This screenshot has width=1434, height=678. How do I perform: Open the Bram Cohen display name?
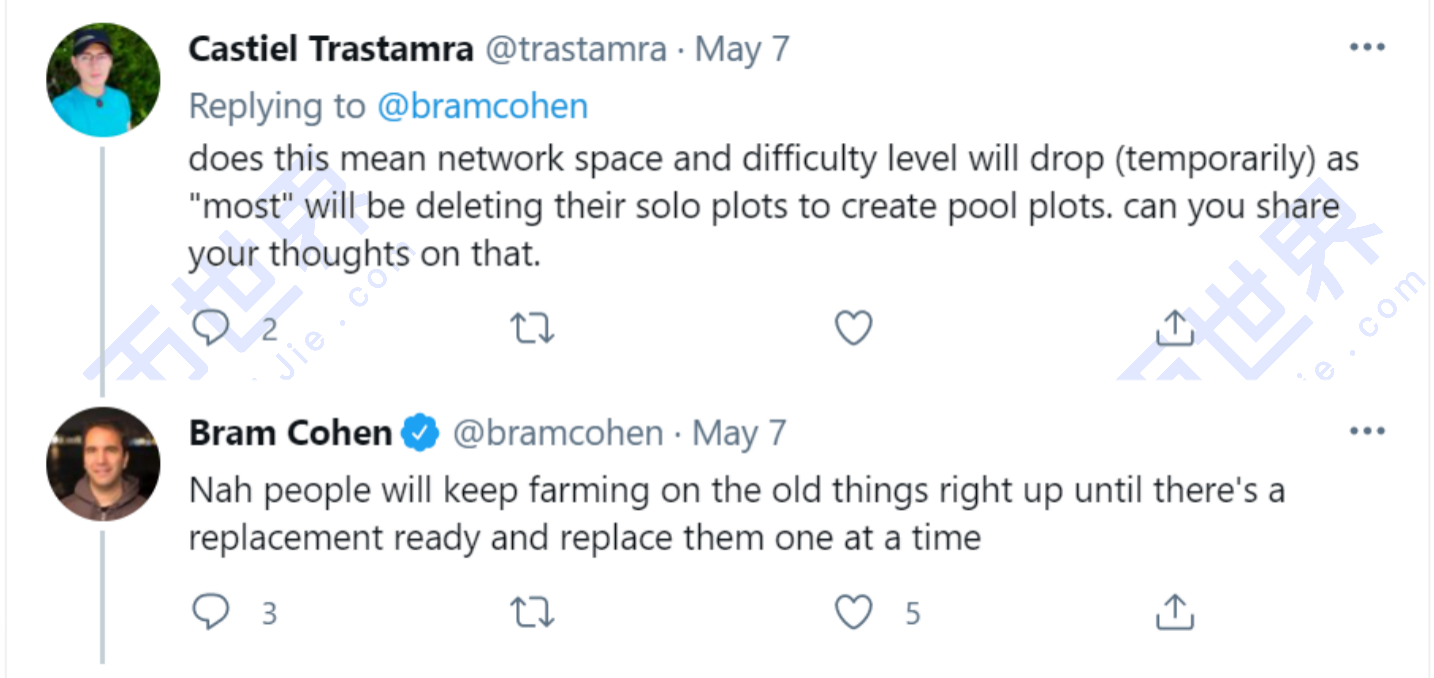point(290,433)
